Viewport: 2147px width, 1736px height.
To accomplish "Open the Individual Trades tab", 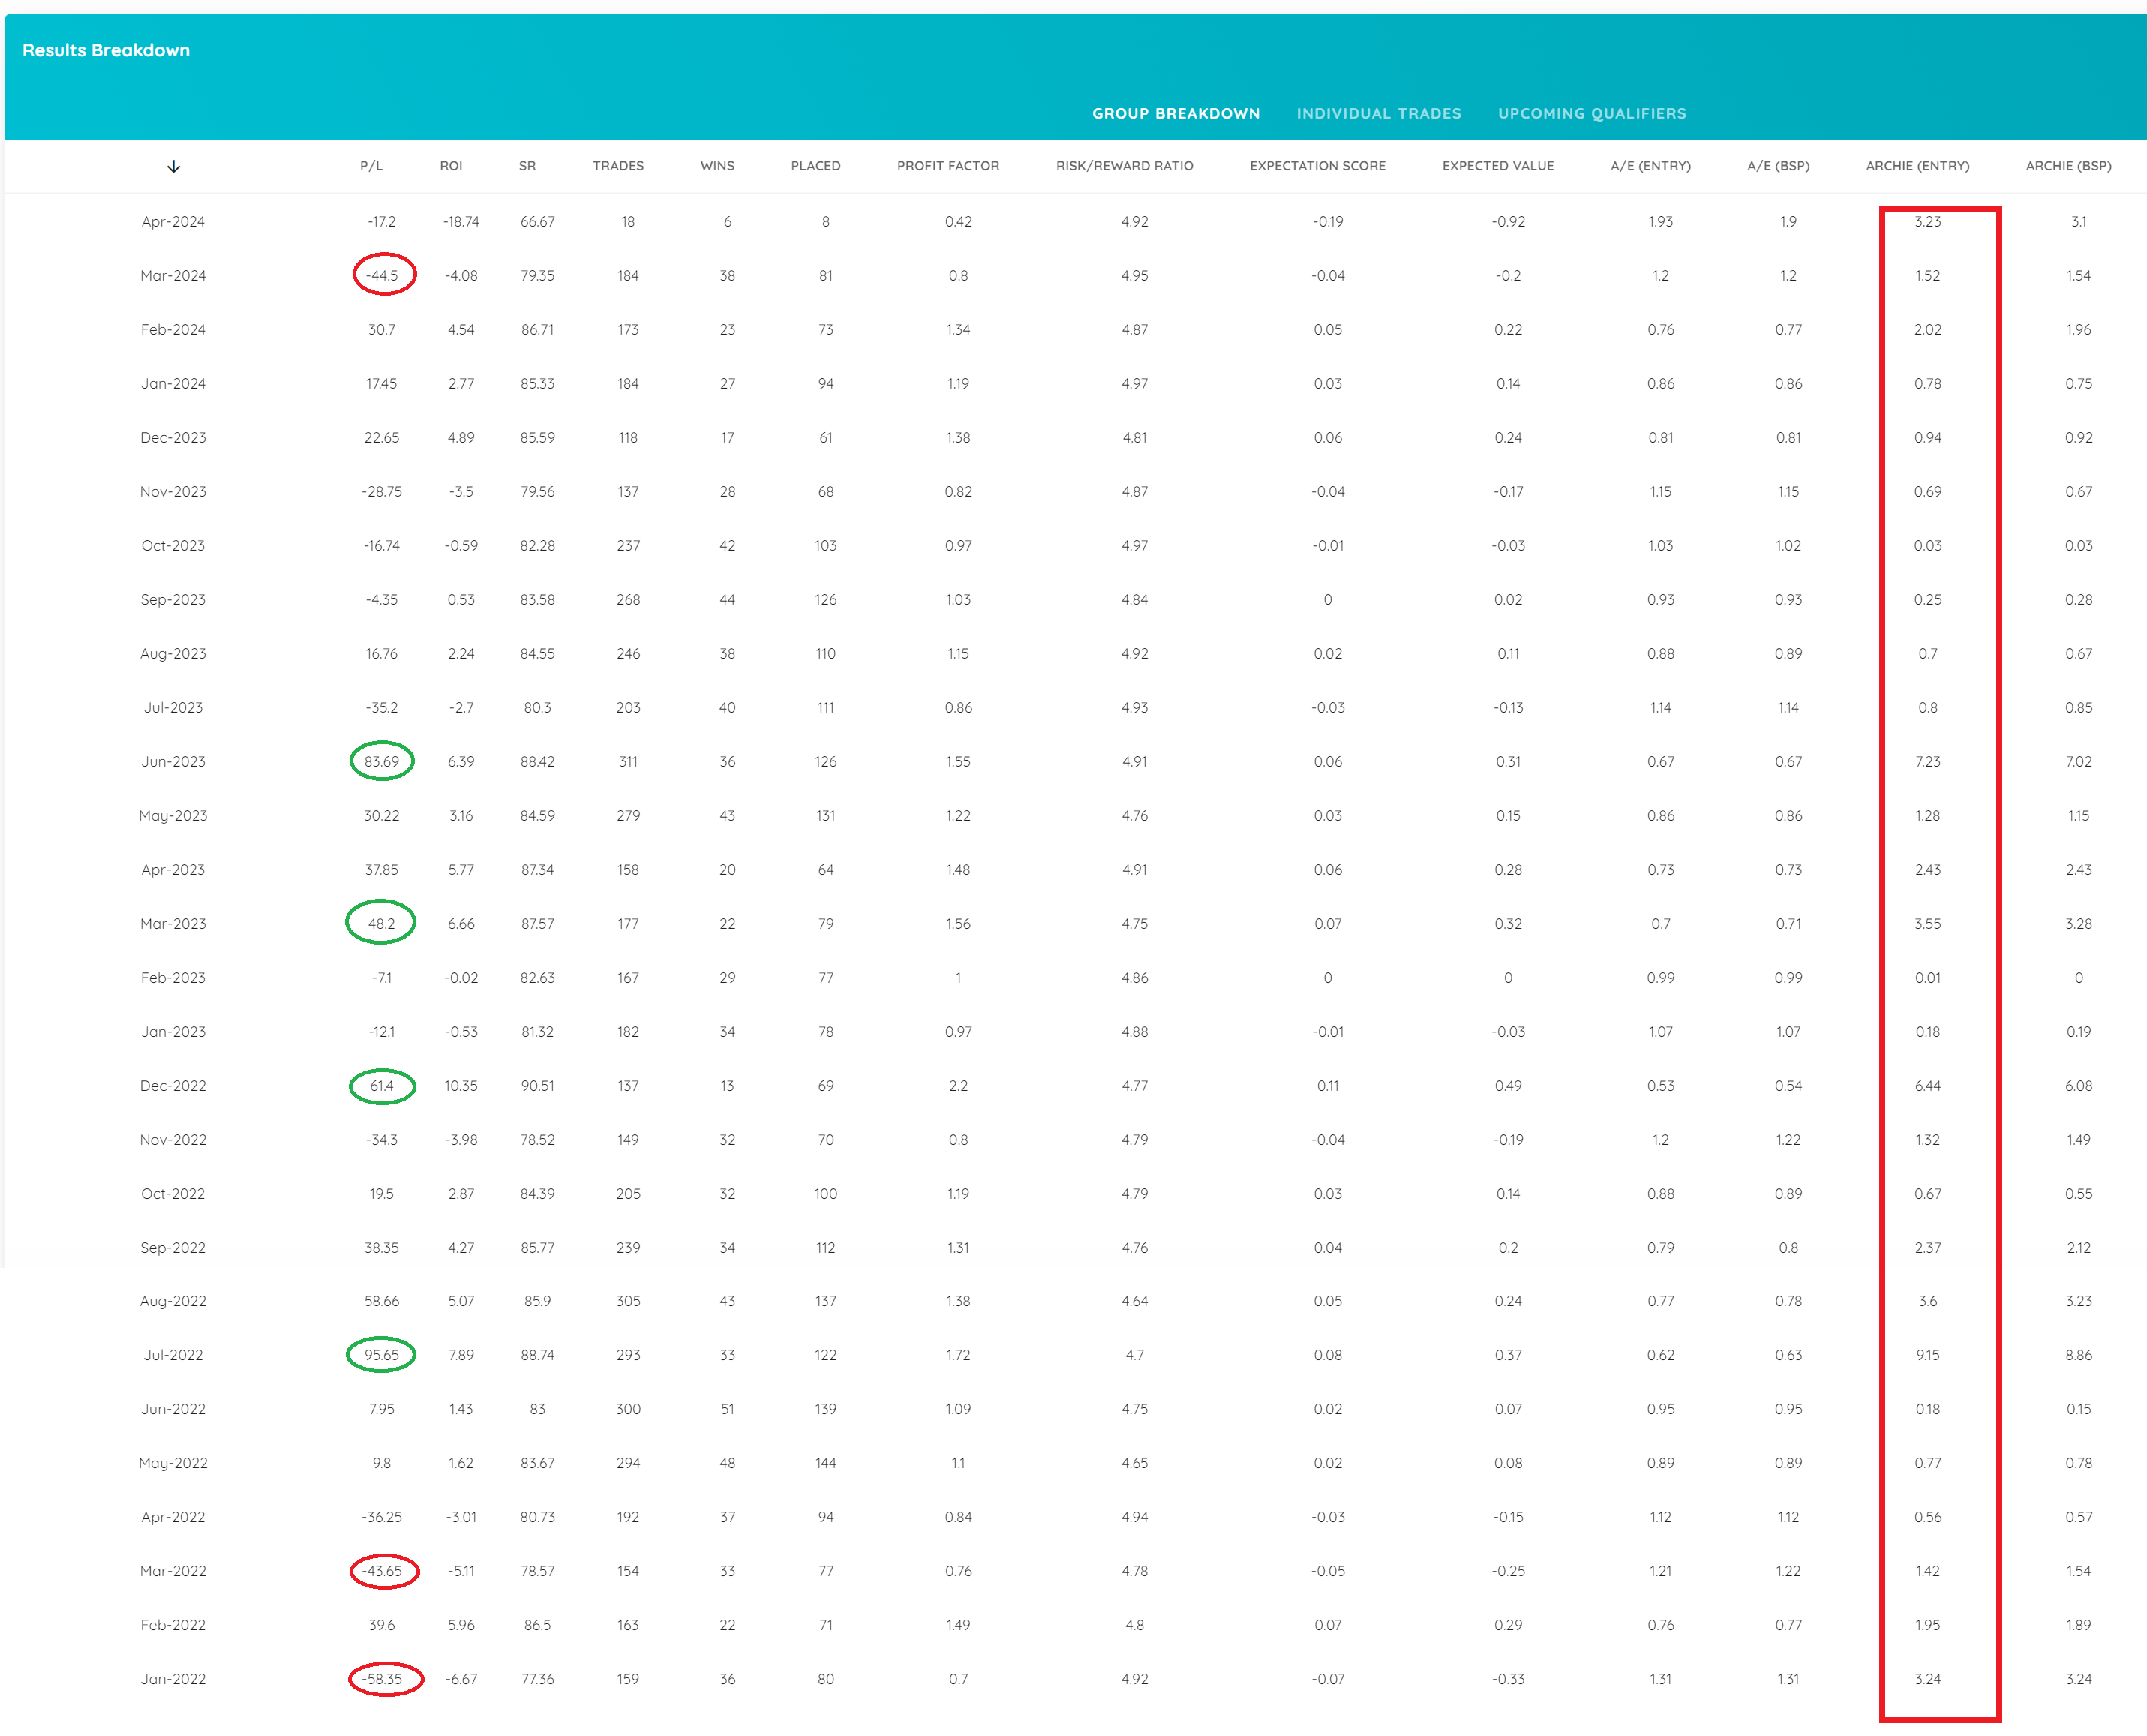I will (x=1378, y=113).
